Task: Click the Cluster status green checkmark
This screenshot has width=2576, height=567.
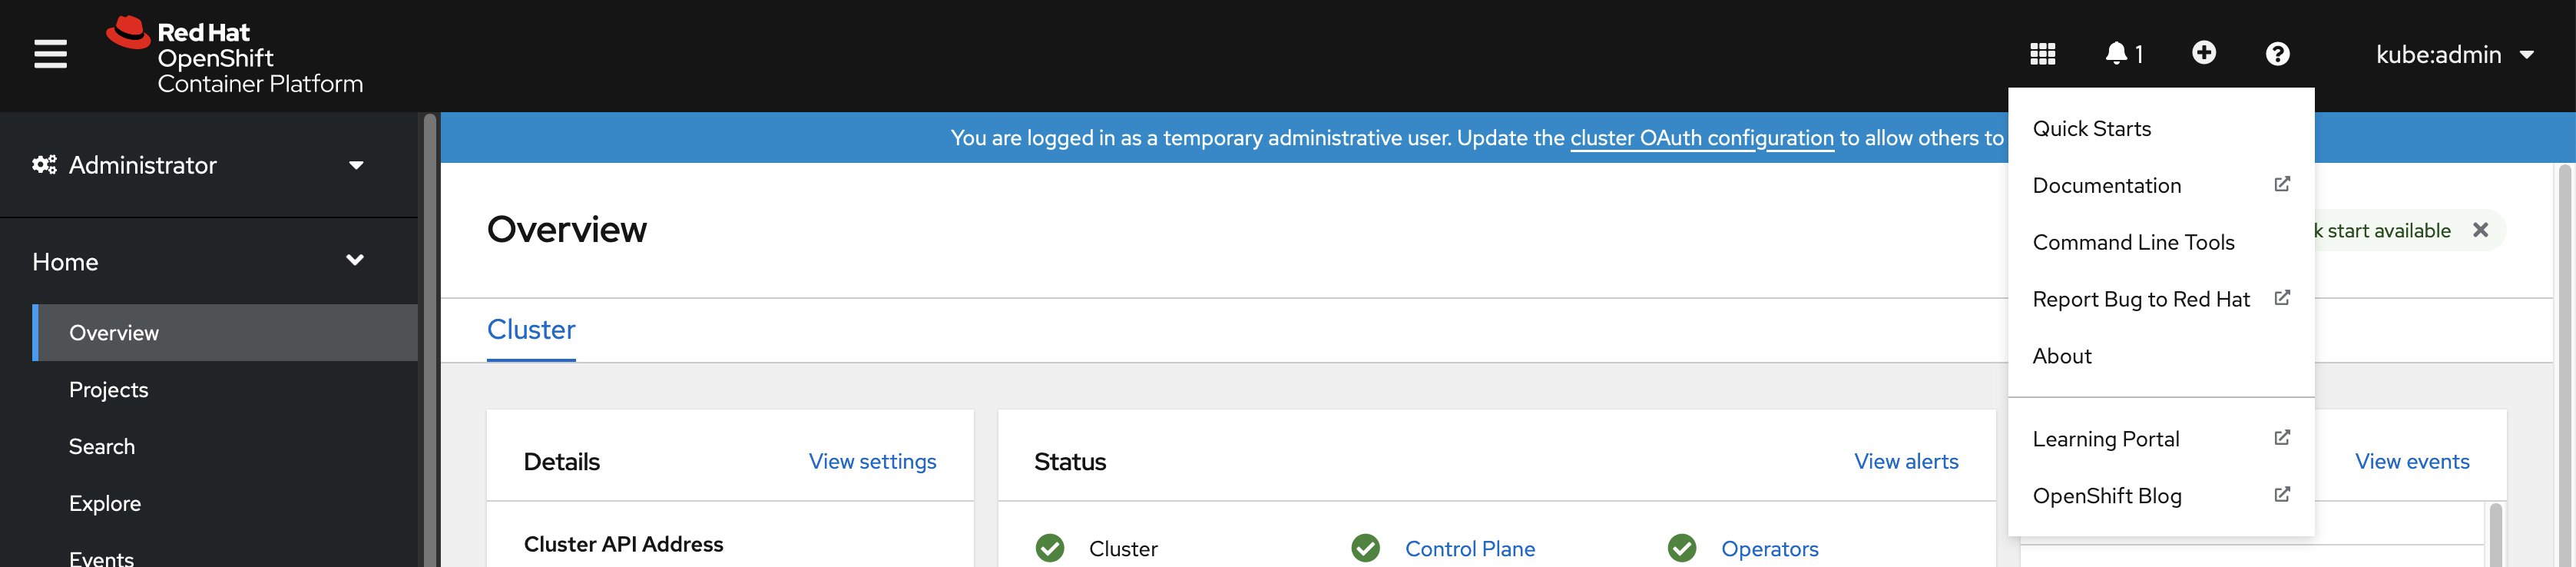Action: pyautogui.click(x=1049, y=548)
